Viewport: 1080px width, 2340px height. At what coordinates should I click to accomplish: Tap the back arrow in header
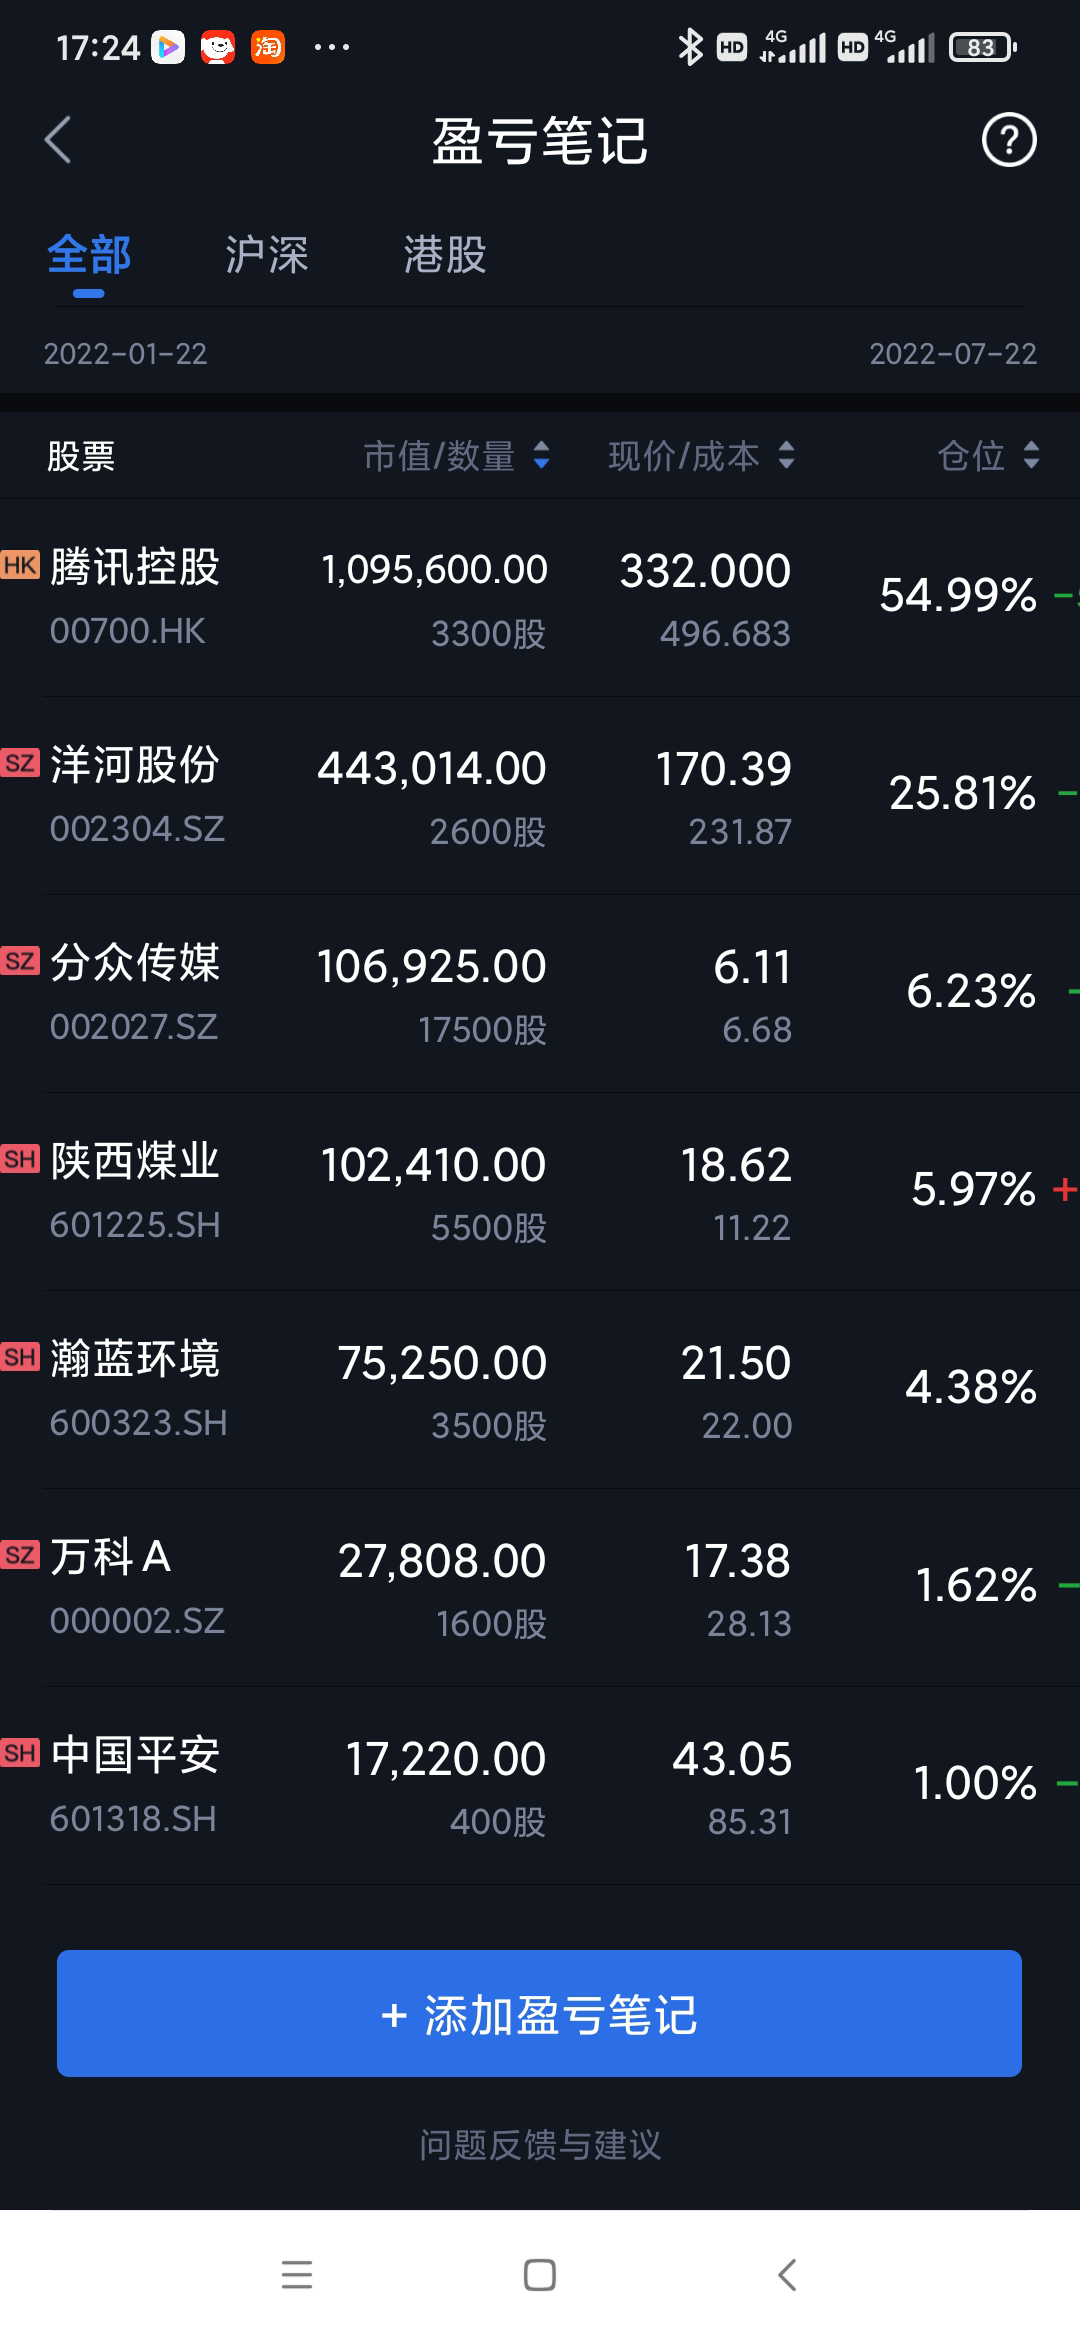(58, 140)
